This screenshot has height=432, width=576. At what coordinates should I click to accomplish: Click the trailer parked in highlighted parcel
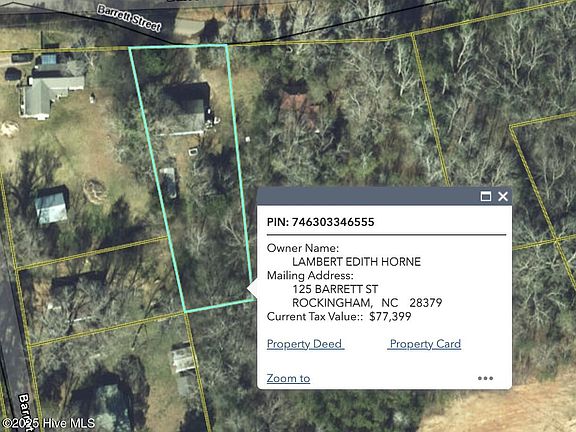click(x=168, y=183)
